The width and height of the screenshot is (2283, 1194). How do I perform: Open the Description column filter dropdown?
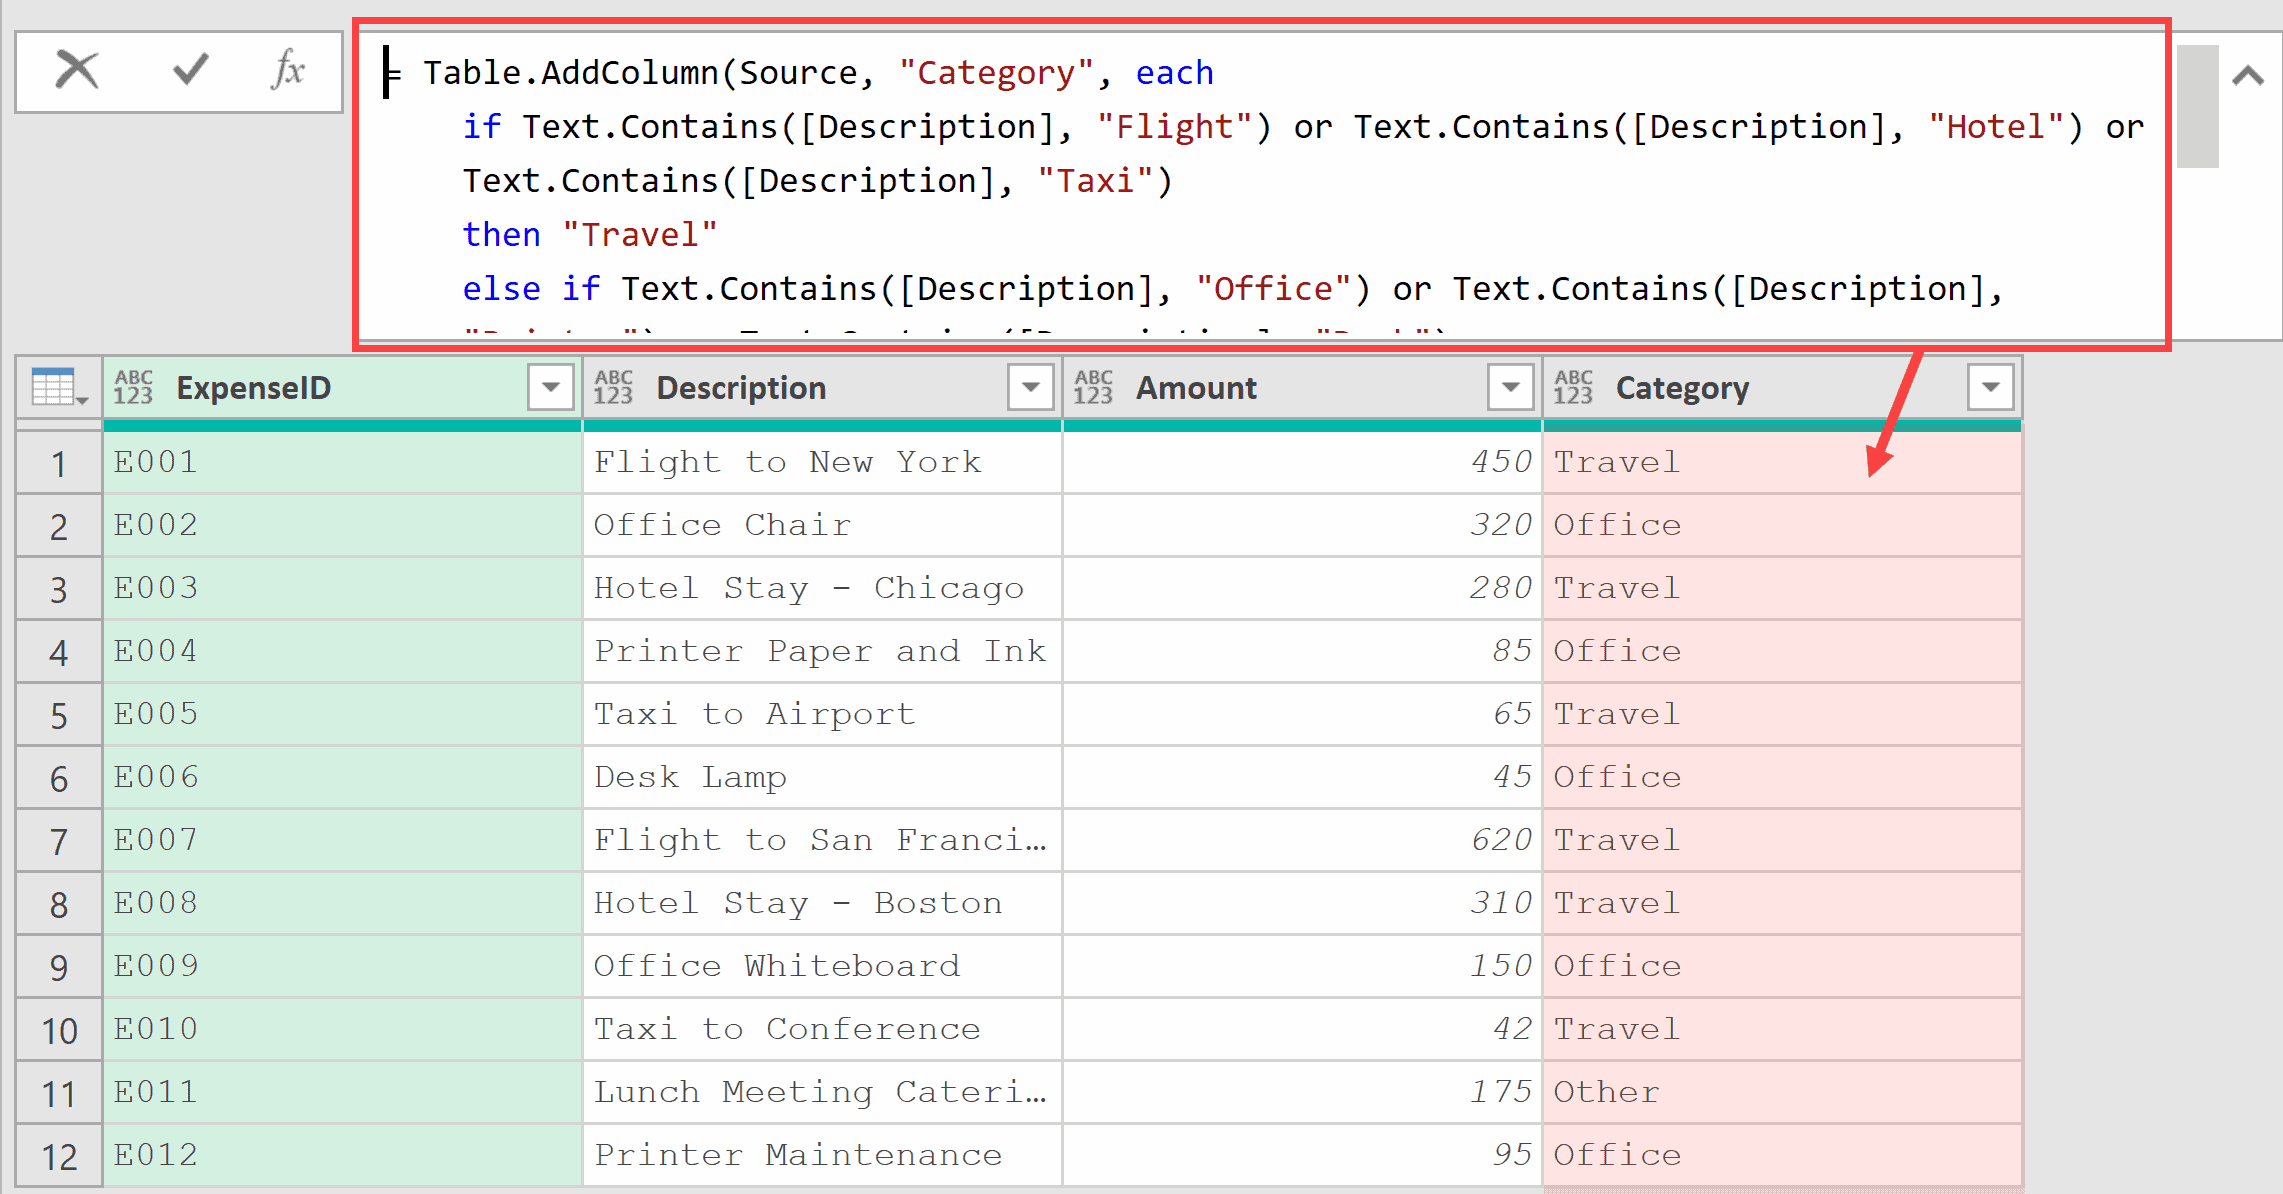[1029, 388]
